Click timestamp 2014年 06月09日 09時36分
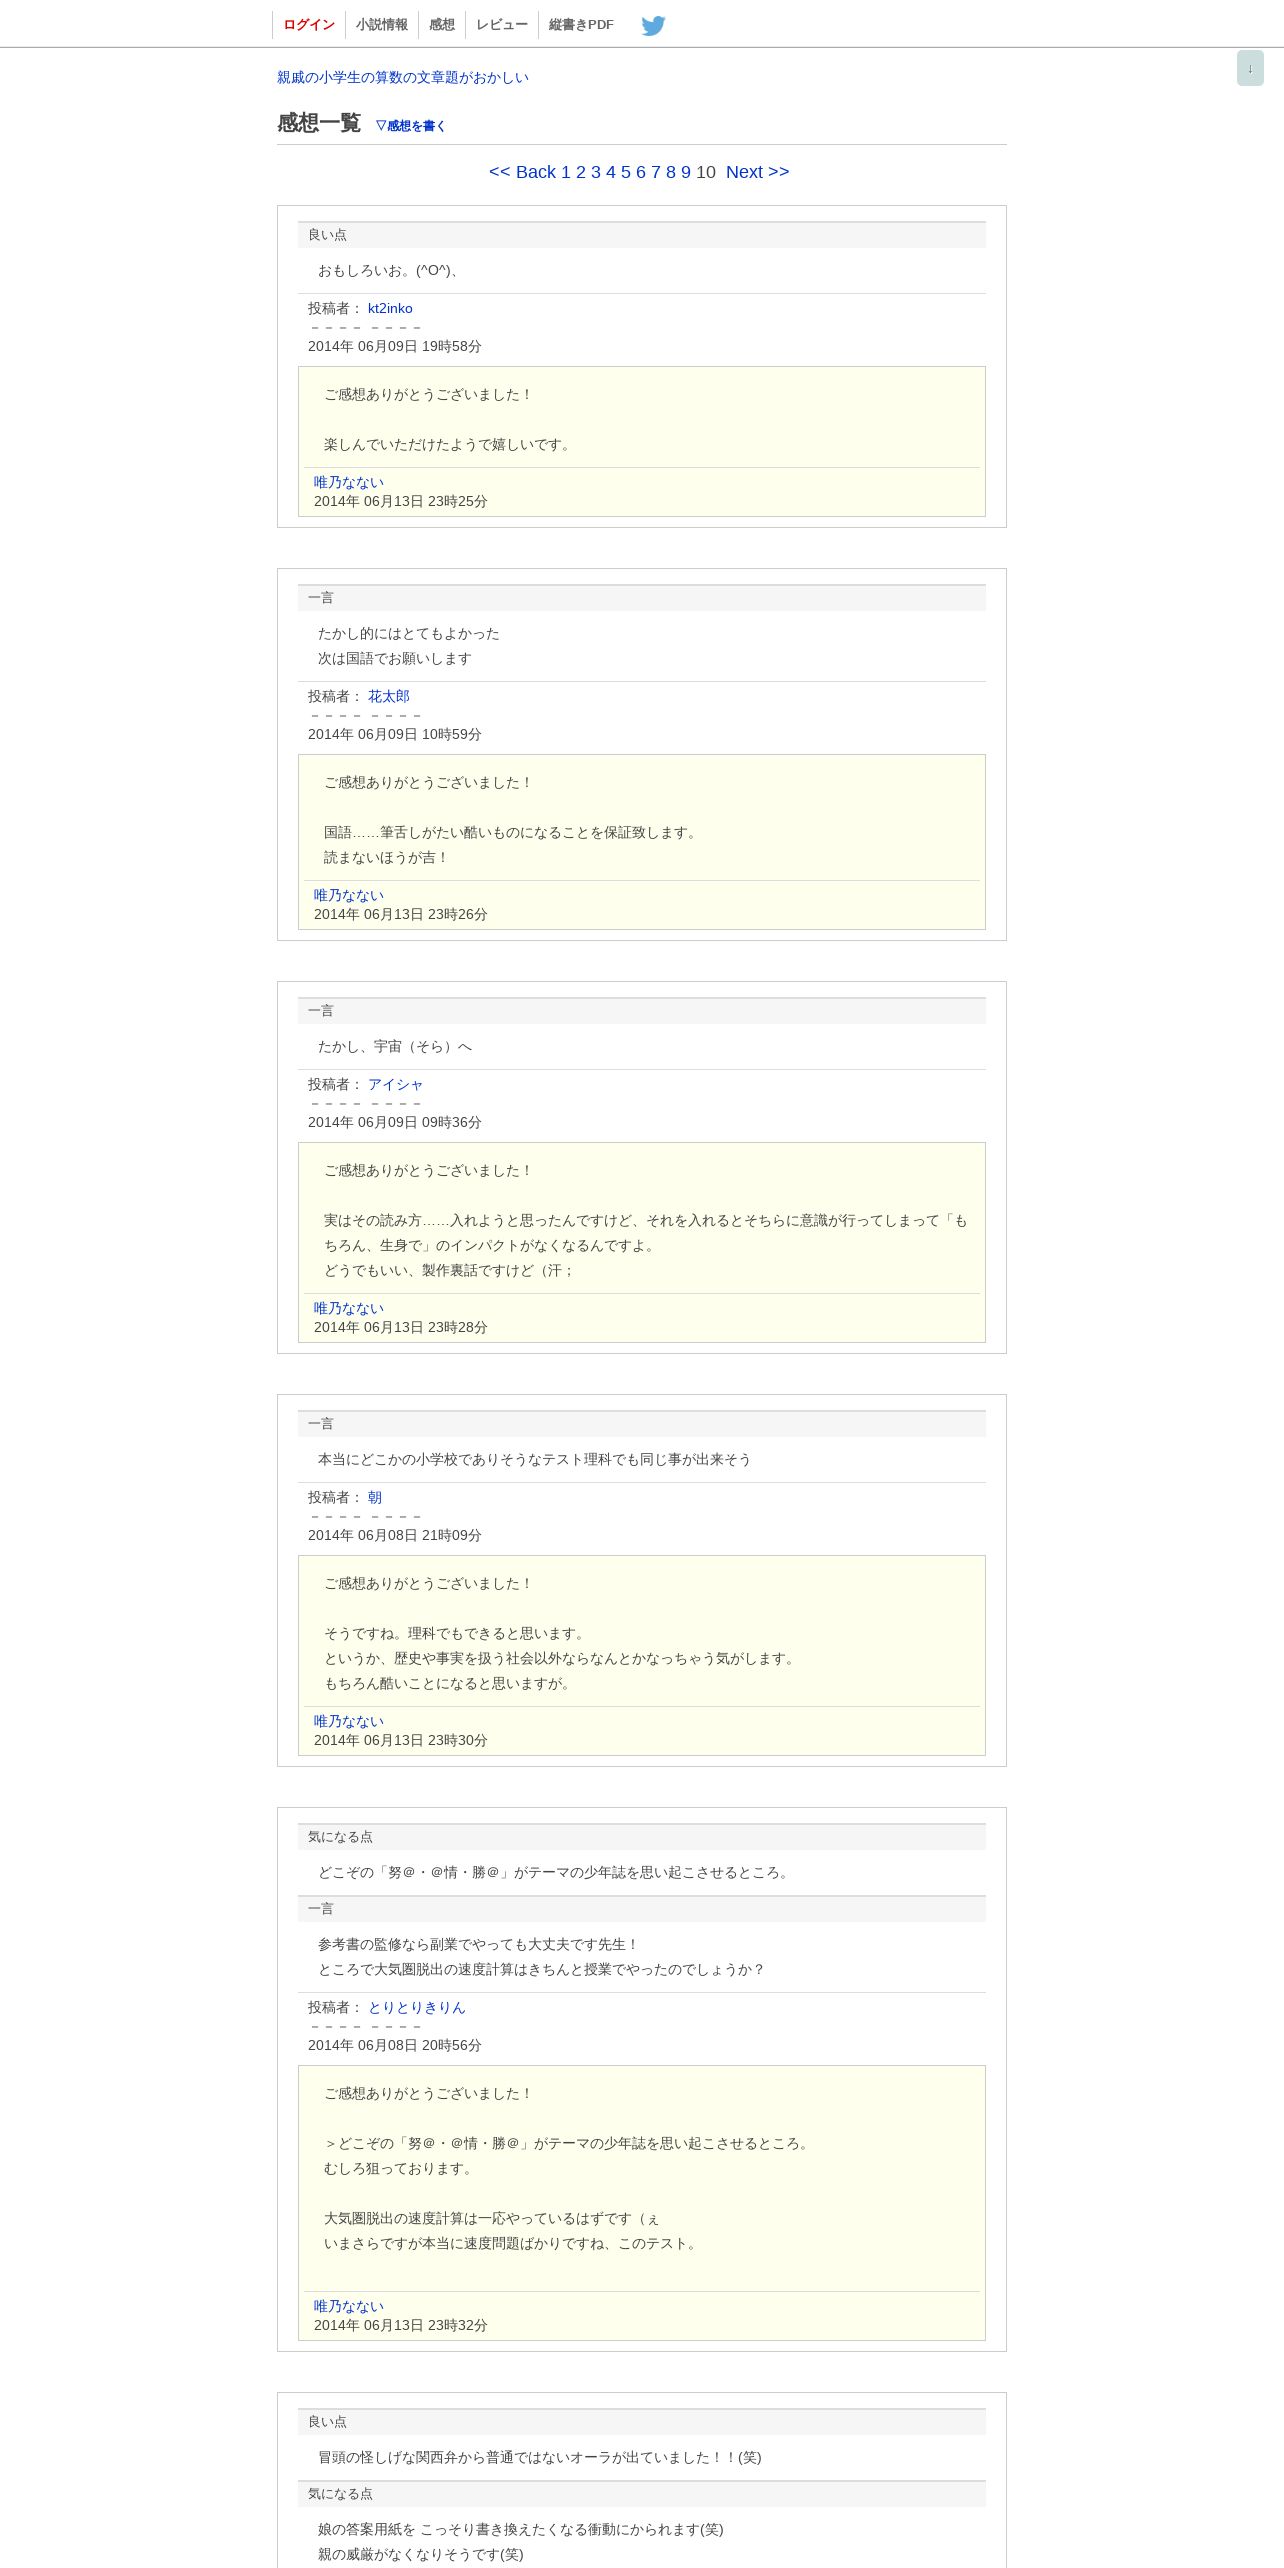Screen dimensions: 1284x2568 [x=395, y=1122]
